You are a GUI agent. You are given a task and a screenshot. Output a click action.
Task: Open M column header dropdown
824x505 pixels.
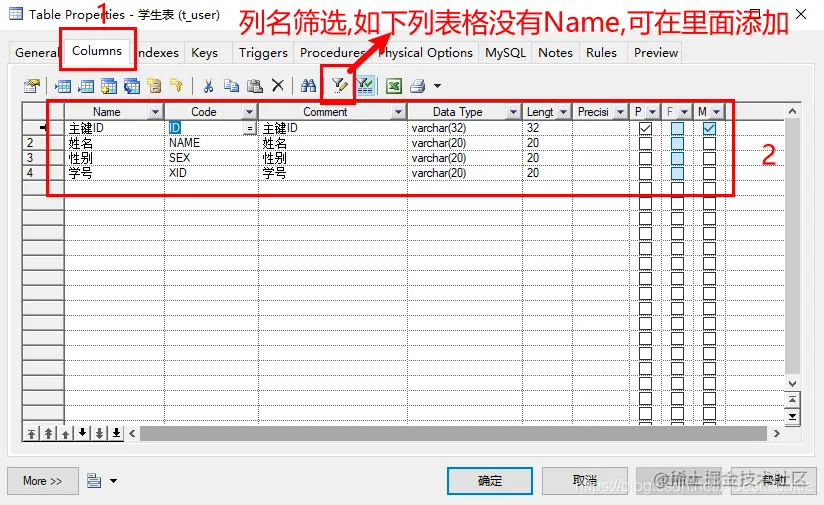[x=716, y=112]
